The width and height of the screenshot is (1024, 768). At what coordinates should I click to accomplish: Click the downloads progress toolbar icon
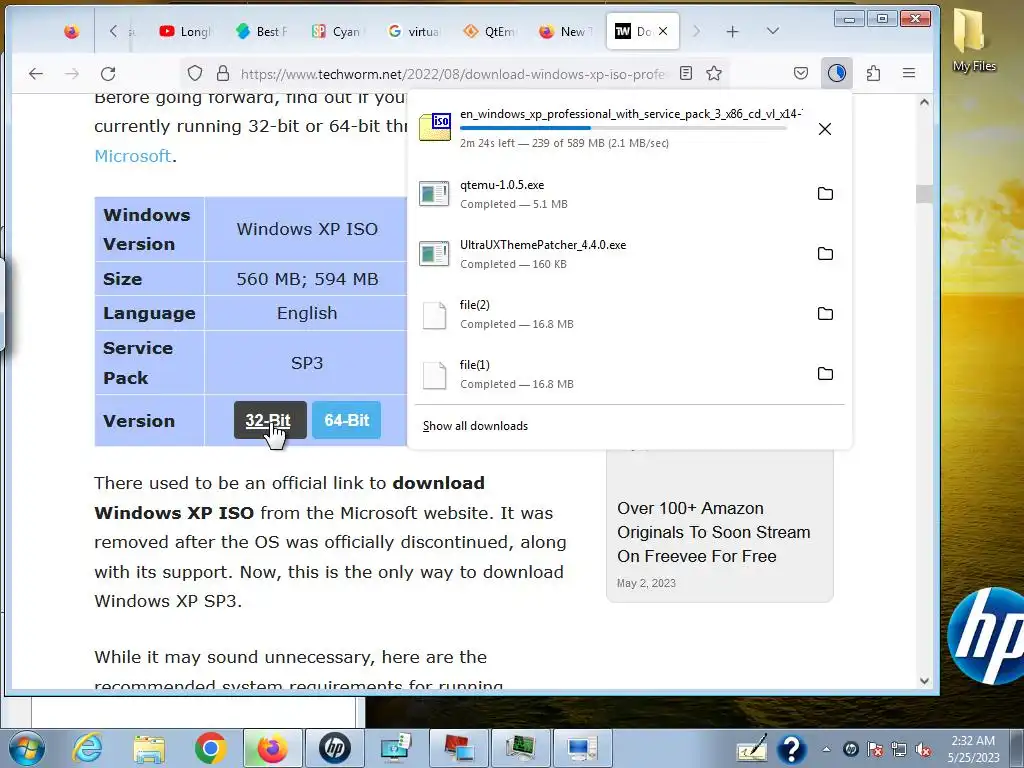coord(837,73)
